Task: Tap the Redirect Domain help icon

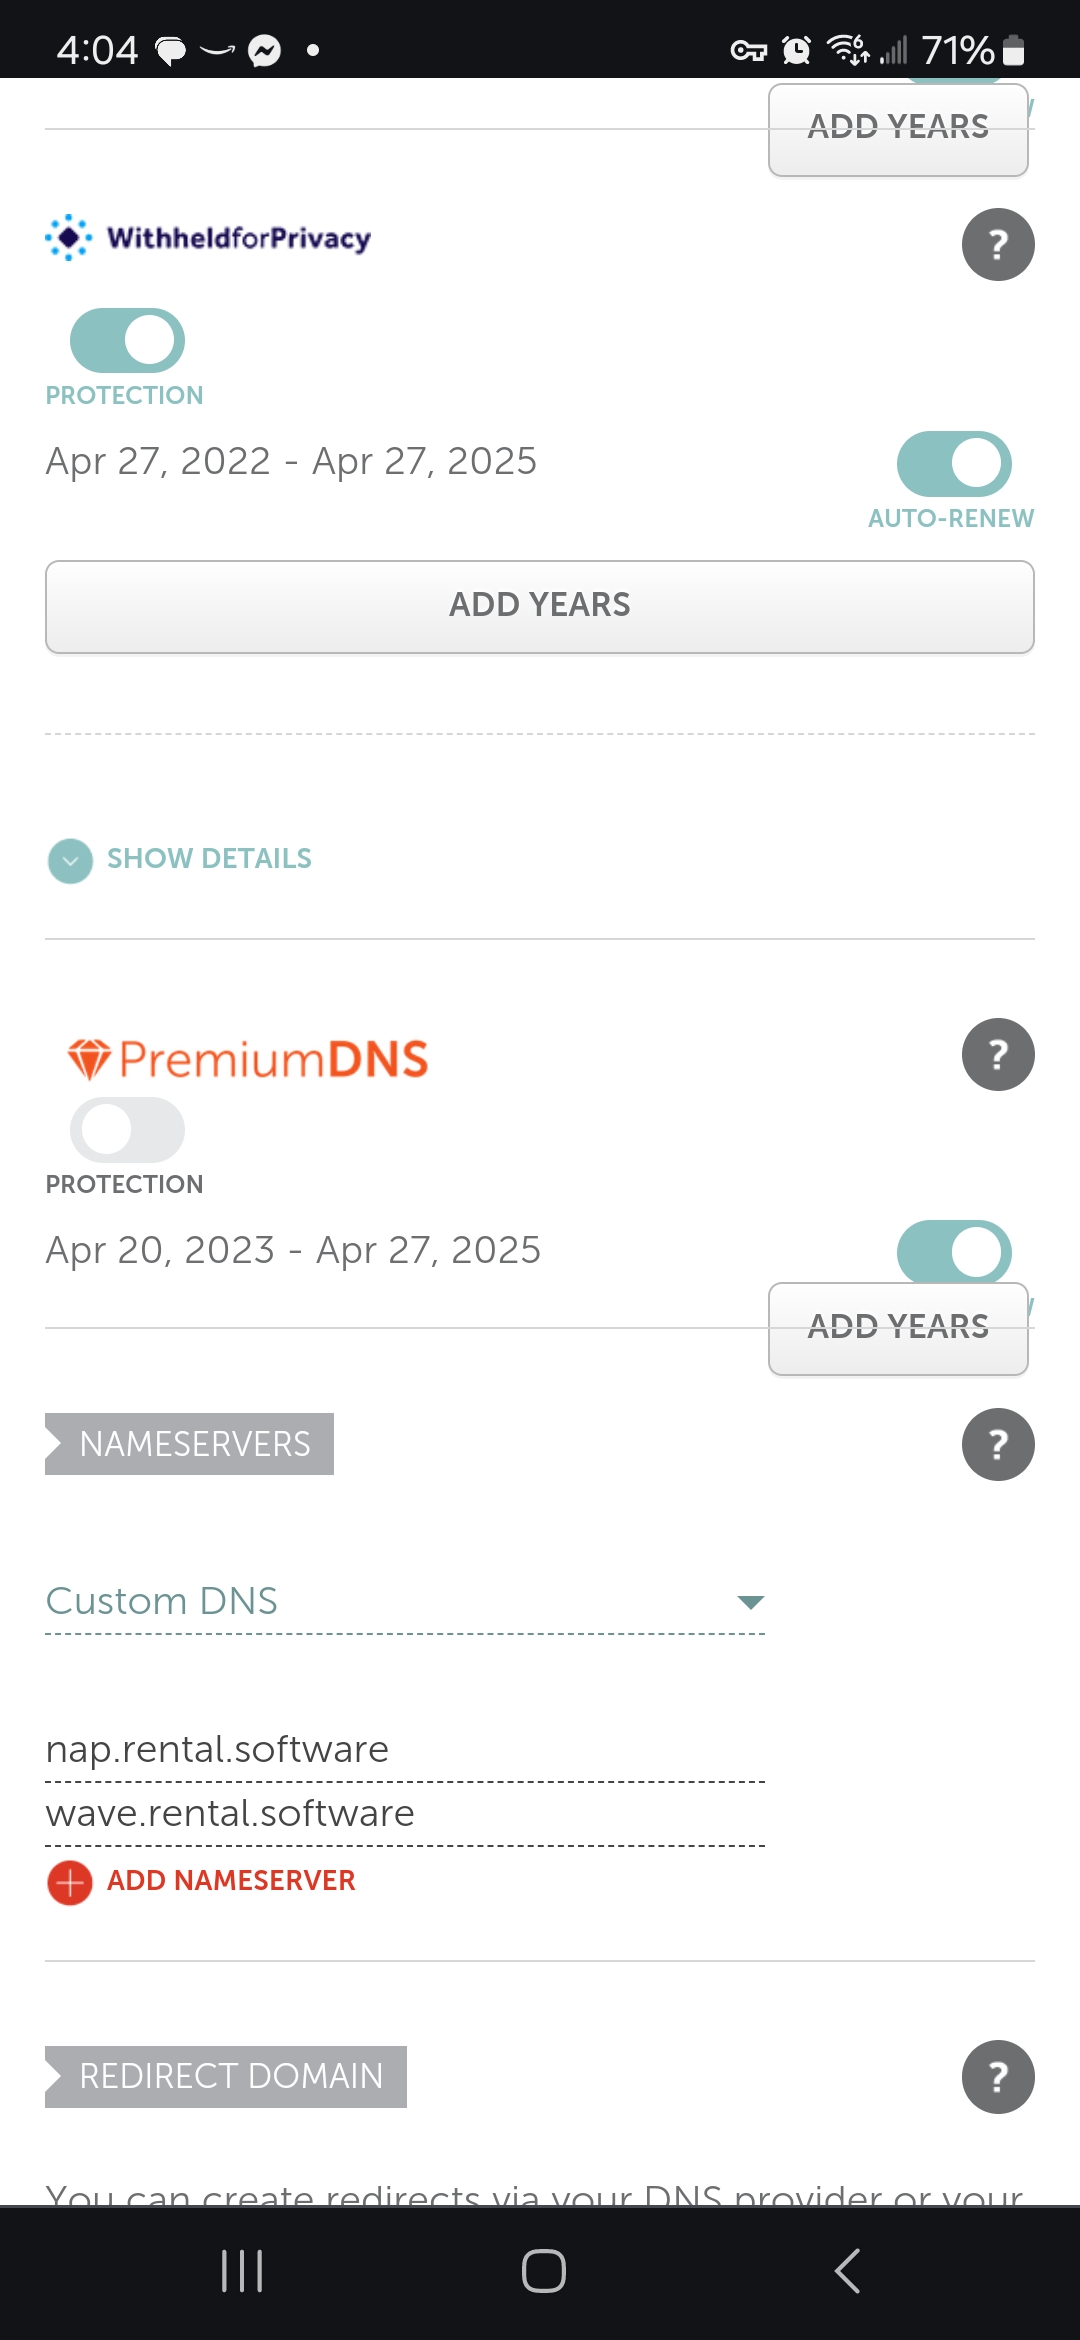Action: click(x=997, y=2077)
